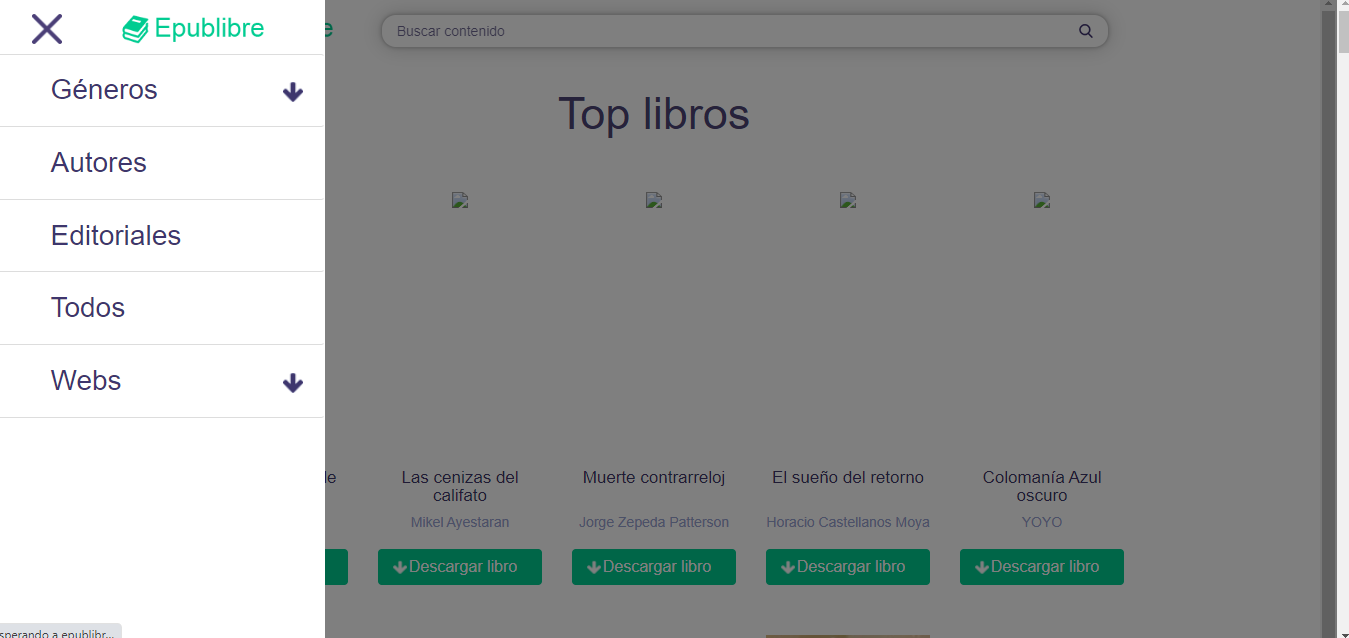
Task: Download Colomanía Azul oscuro book
Action: tap(1042, 567)
